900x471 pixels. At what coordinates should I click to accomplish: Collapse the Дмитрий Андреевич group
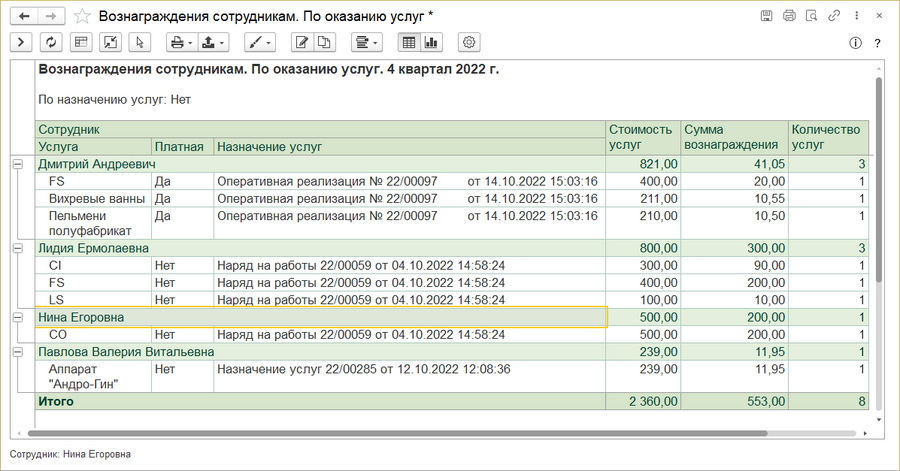coord(18,164)
